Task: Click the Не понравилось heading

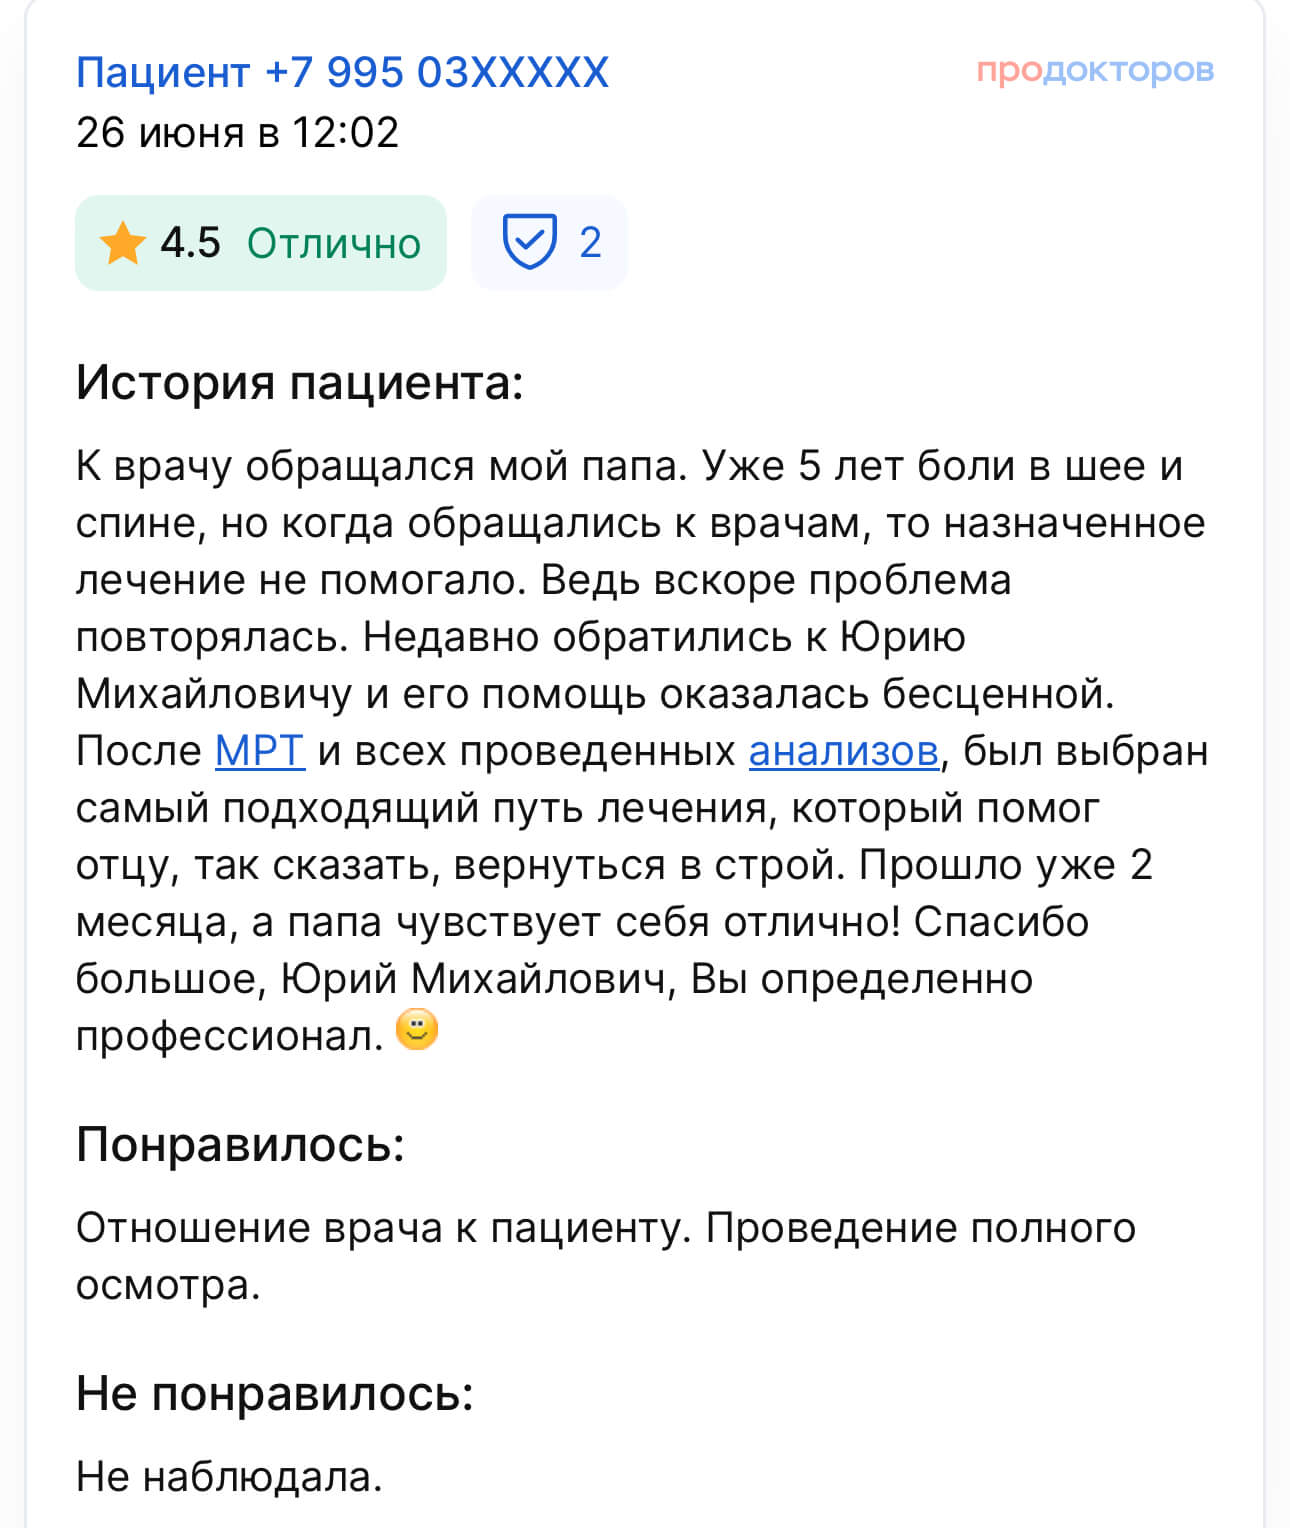Action: tap(274, 1392)
